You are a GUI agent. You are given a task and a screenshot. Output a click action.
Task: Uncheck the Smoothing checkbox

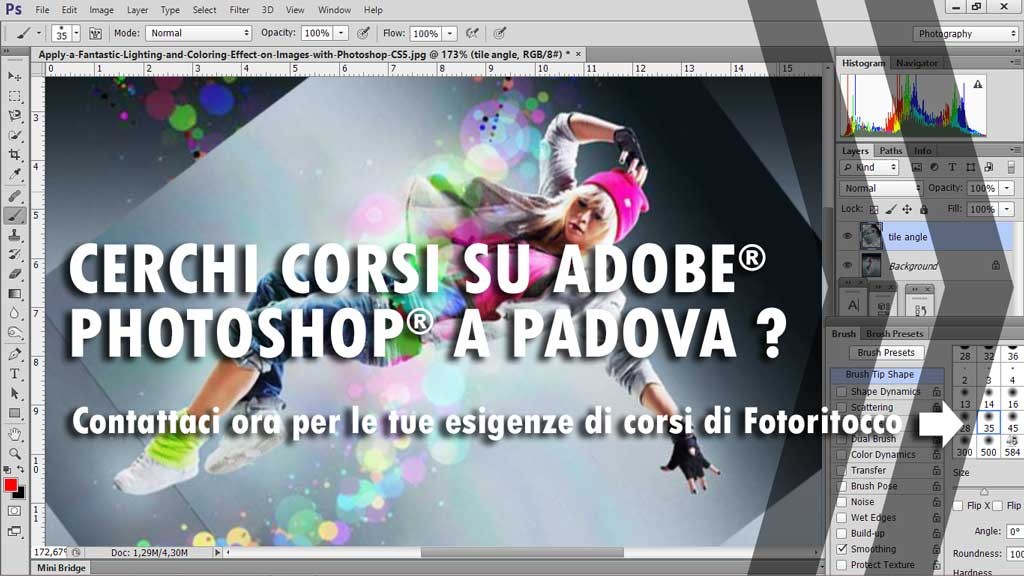(x=842, y=549)
